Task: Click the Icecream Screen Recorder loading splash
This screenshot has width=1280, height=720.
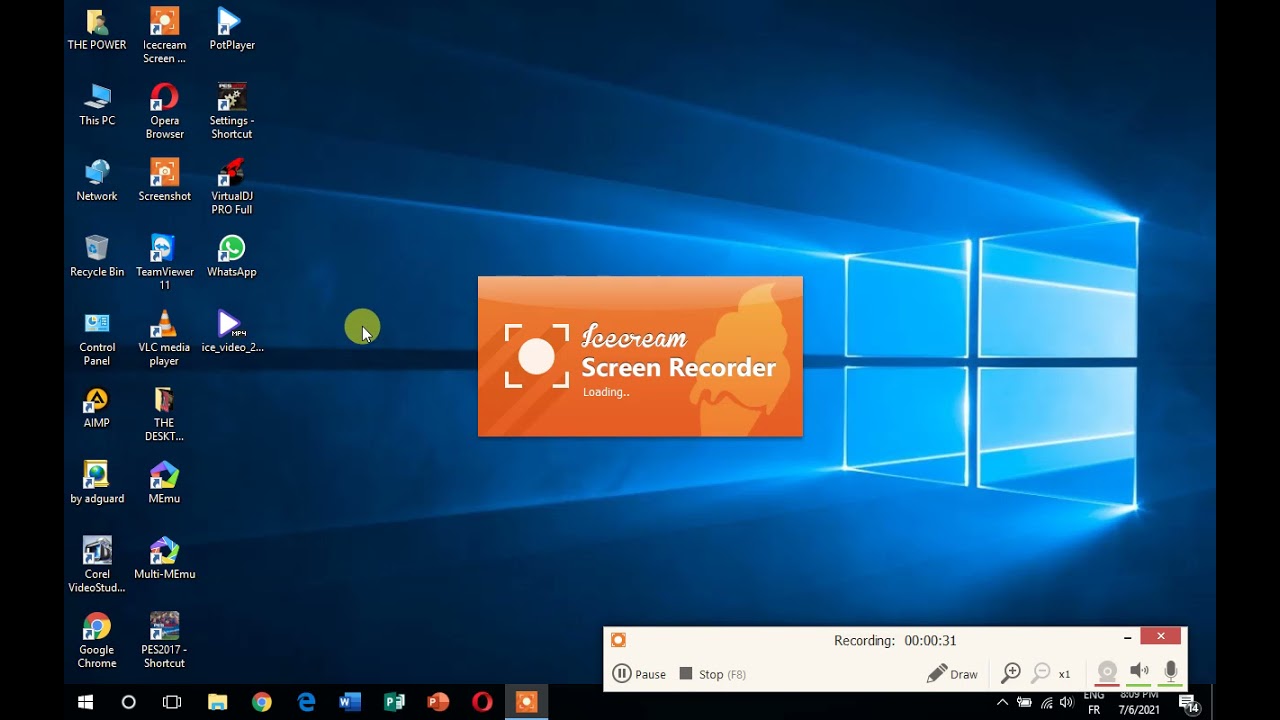Action: point(640,356)
